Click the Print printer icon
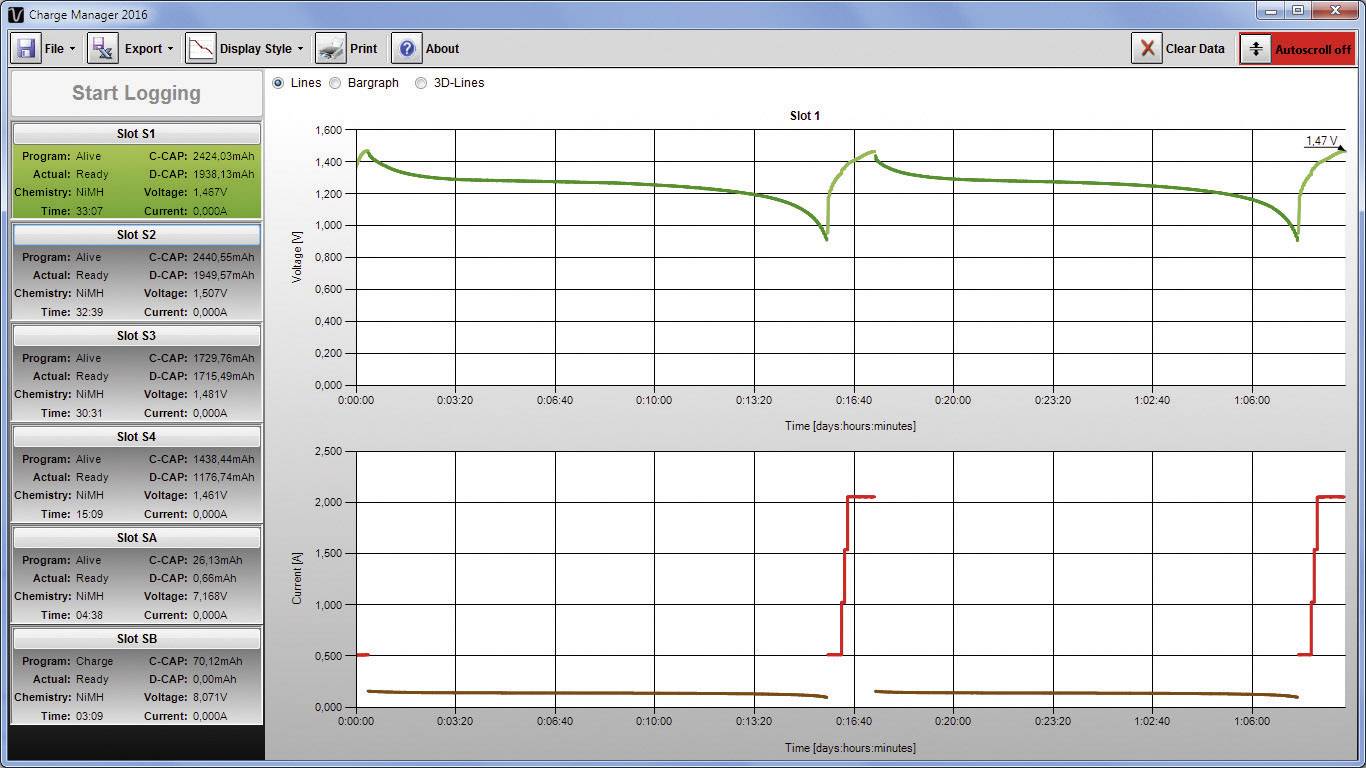1366x768 pixels. pyautogui.click(x=331, y=47)
